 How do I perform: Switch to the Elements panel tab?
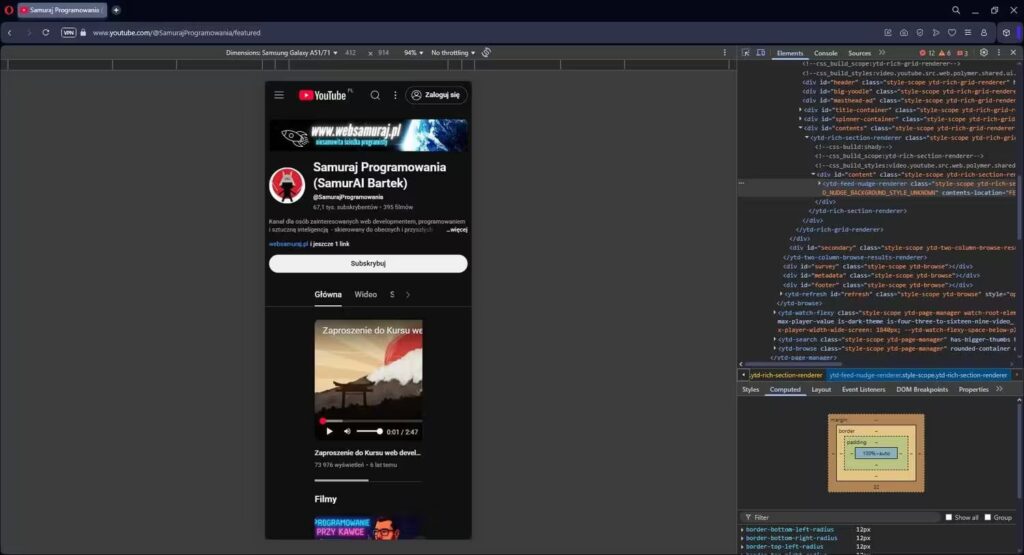click(x=790, y=54)
